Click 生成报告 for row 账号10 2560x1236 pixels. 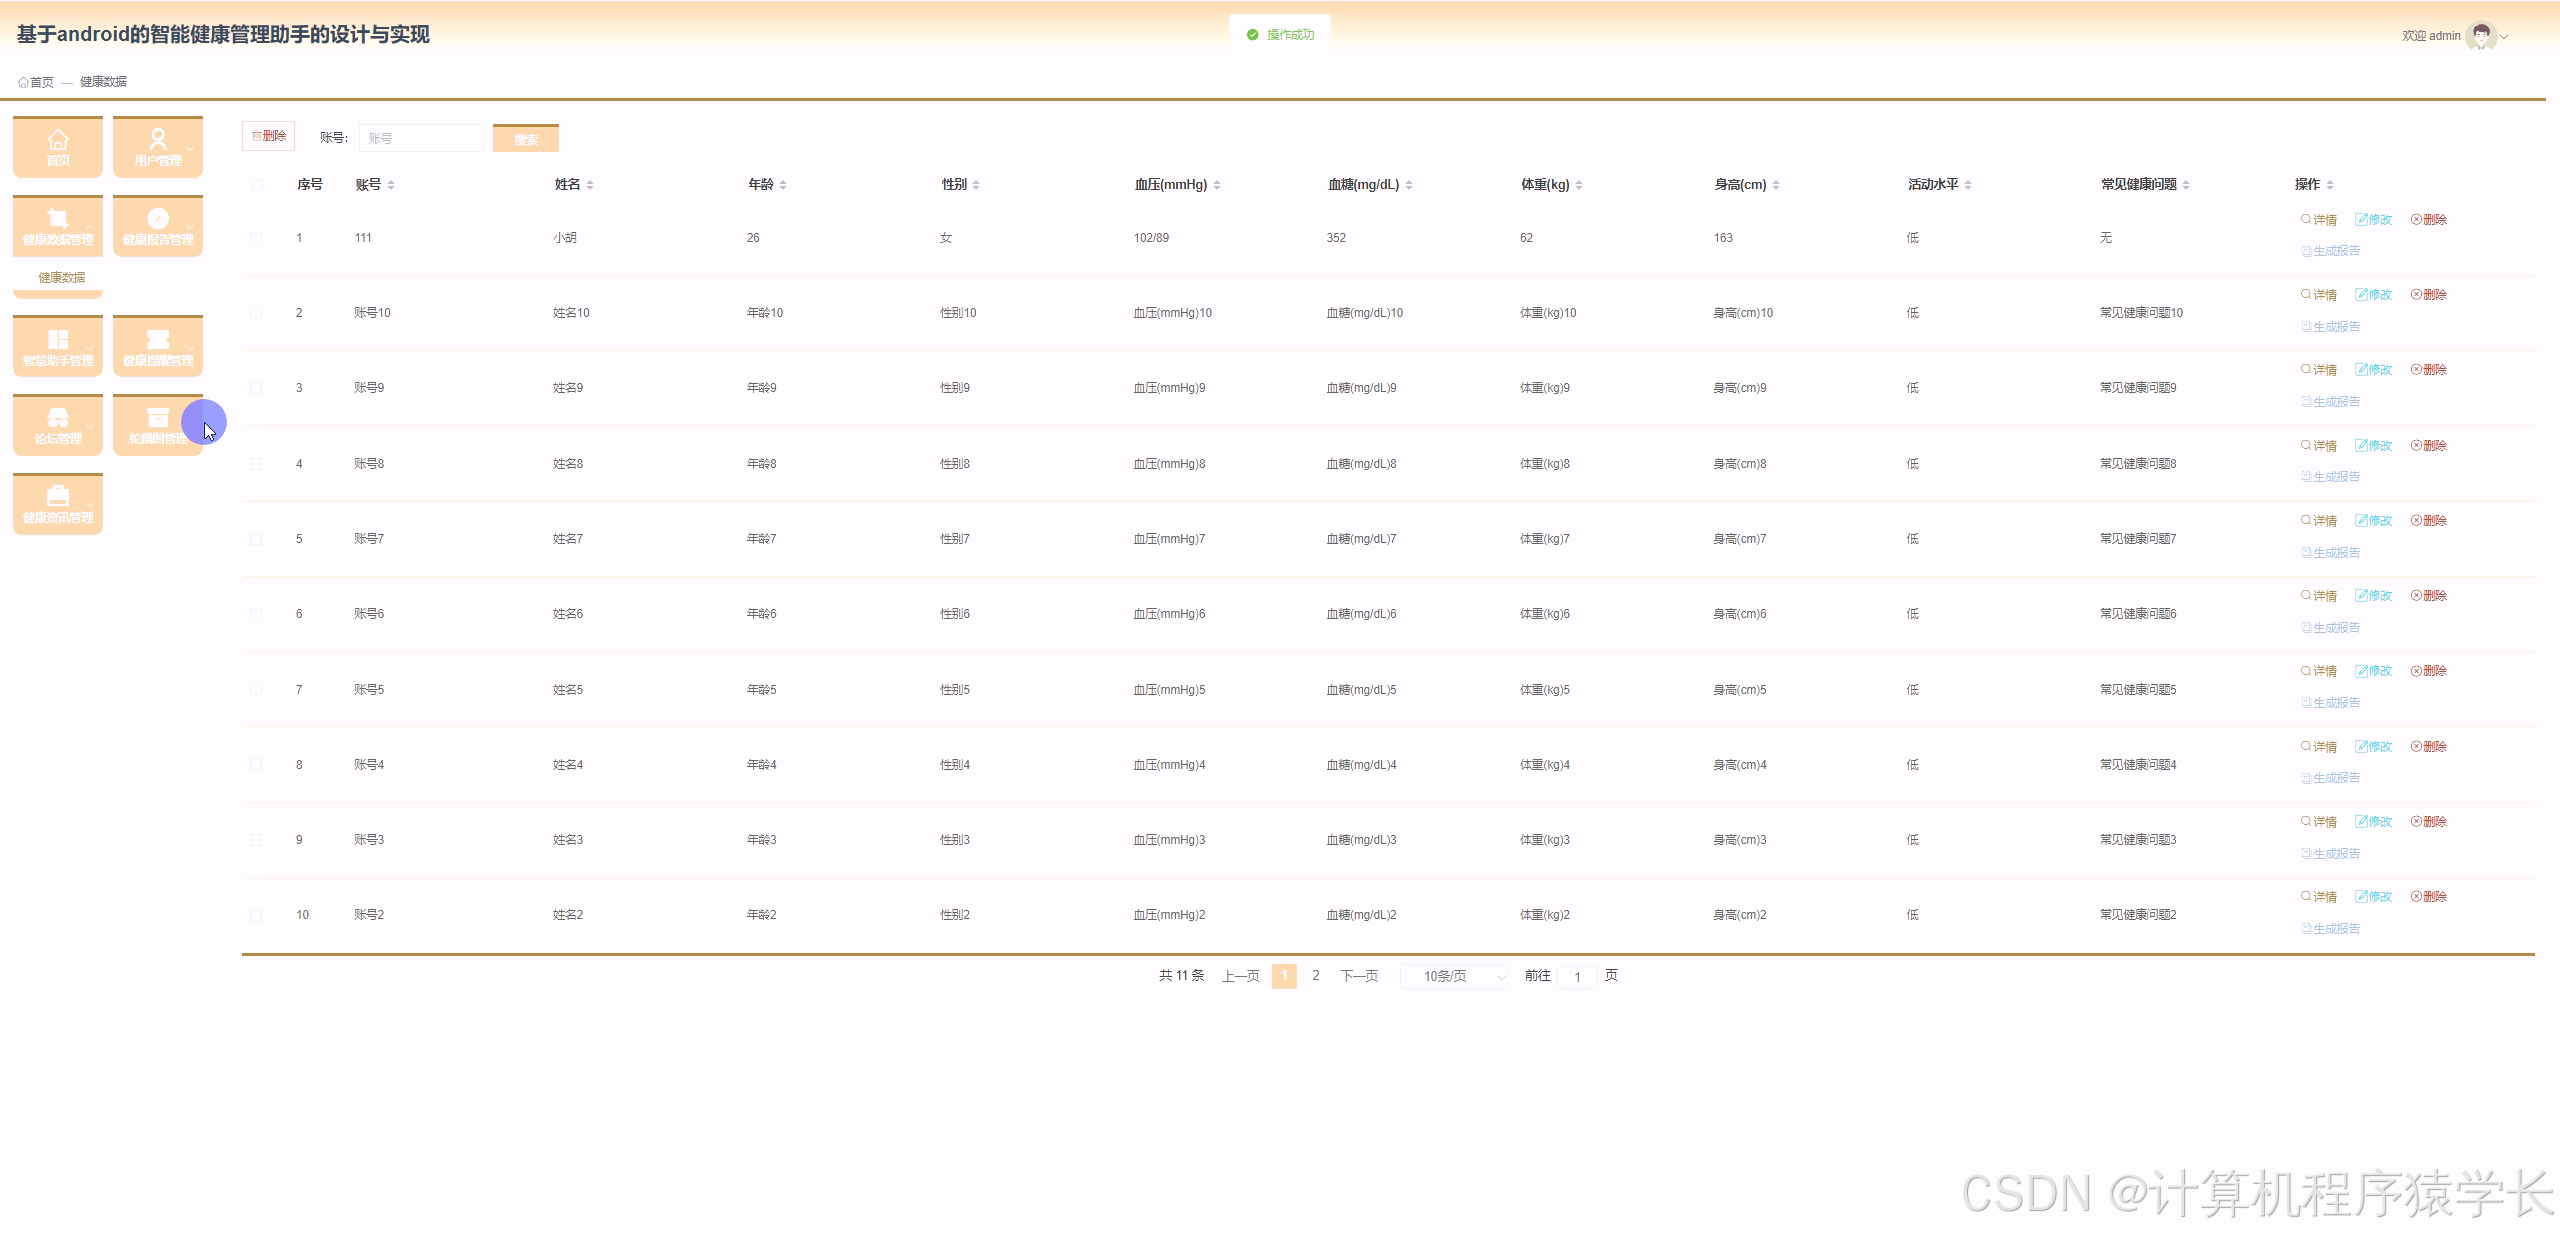coord(2331,327)
